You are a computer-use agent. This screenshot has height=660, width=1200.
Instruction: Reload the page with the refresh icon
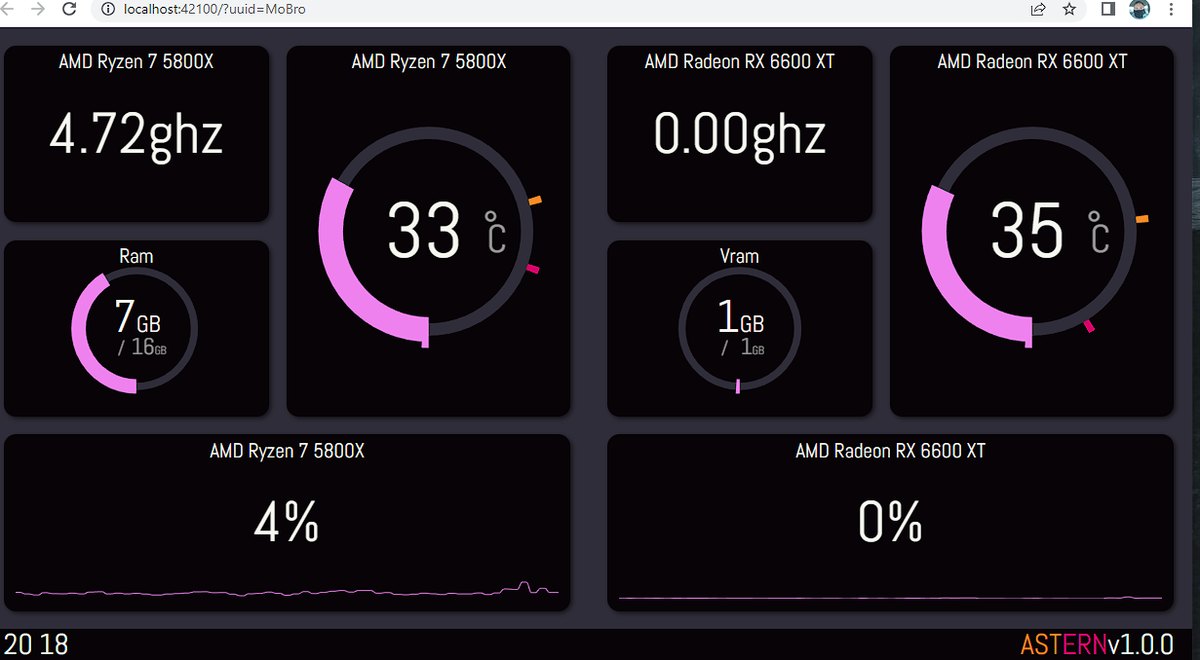[69, 9]
